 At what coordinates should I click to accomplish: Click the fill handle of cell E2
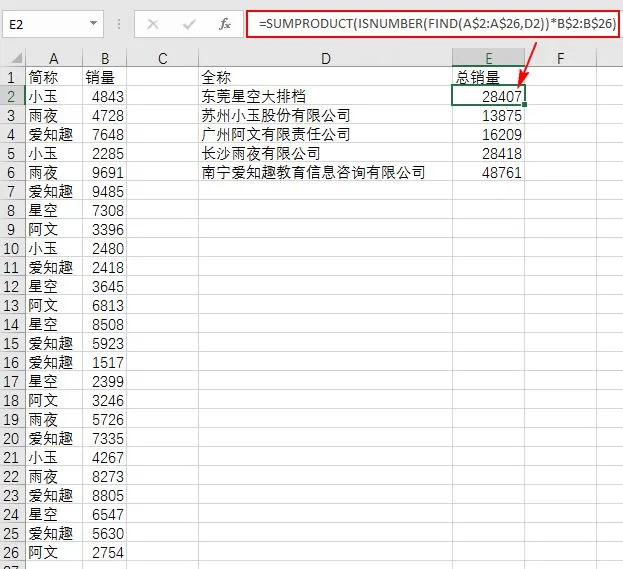click(524, 105)
